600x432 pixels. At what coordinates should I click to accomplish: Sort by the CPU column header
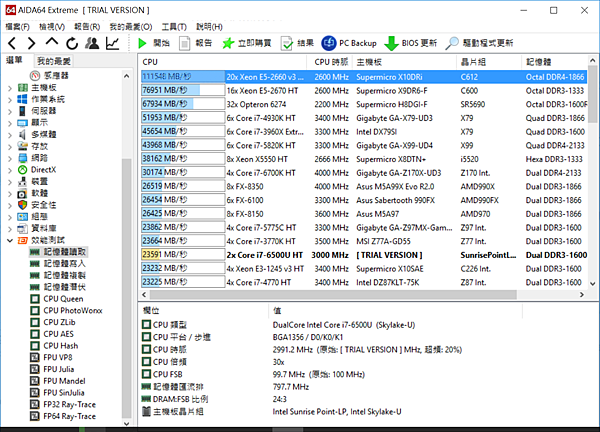click(x=223, y=62)
